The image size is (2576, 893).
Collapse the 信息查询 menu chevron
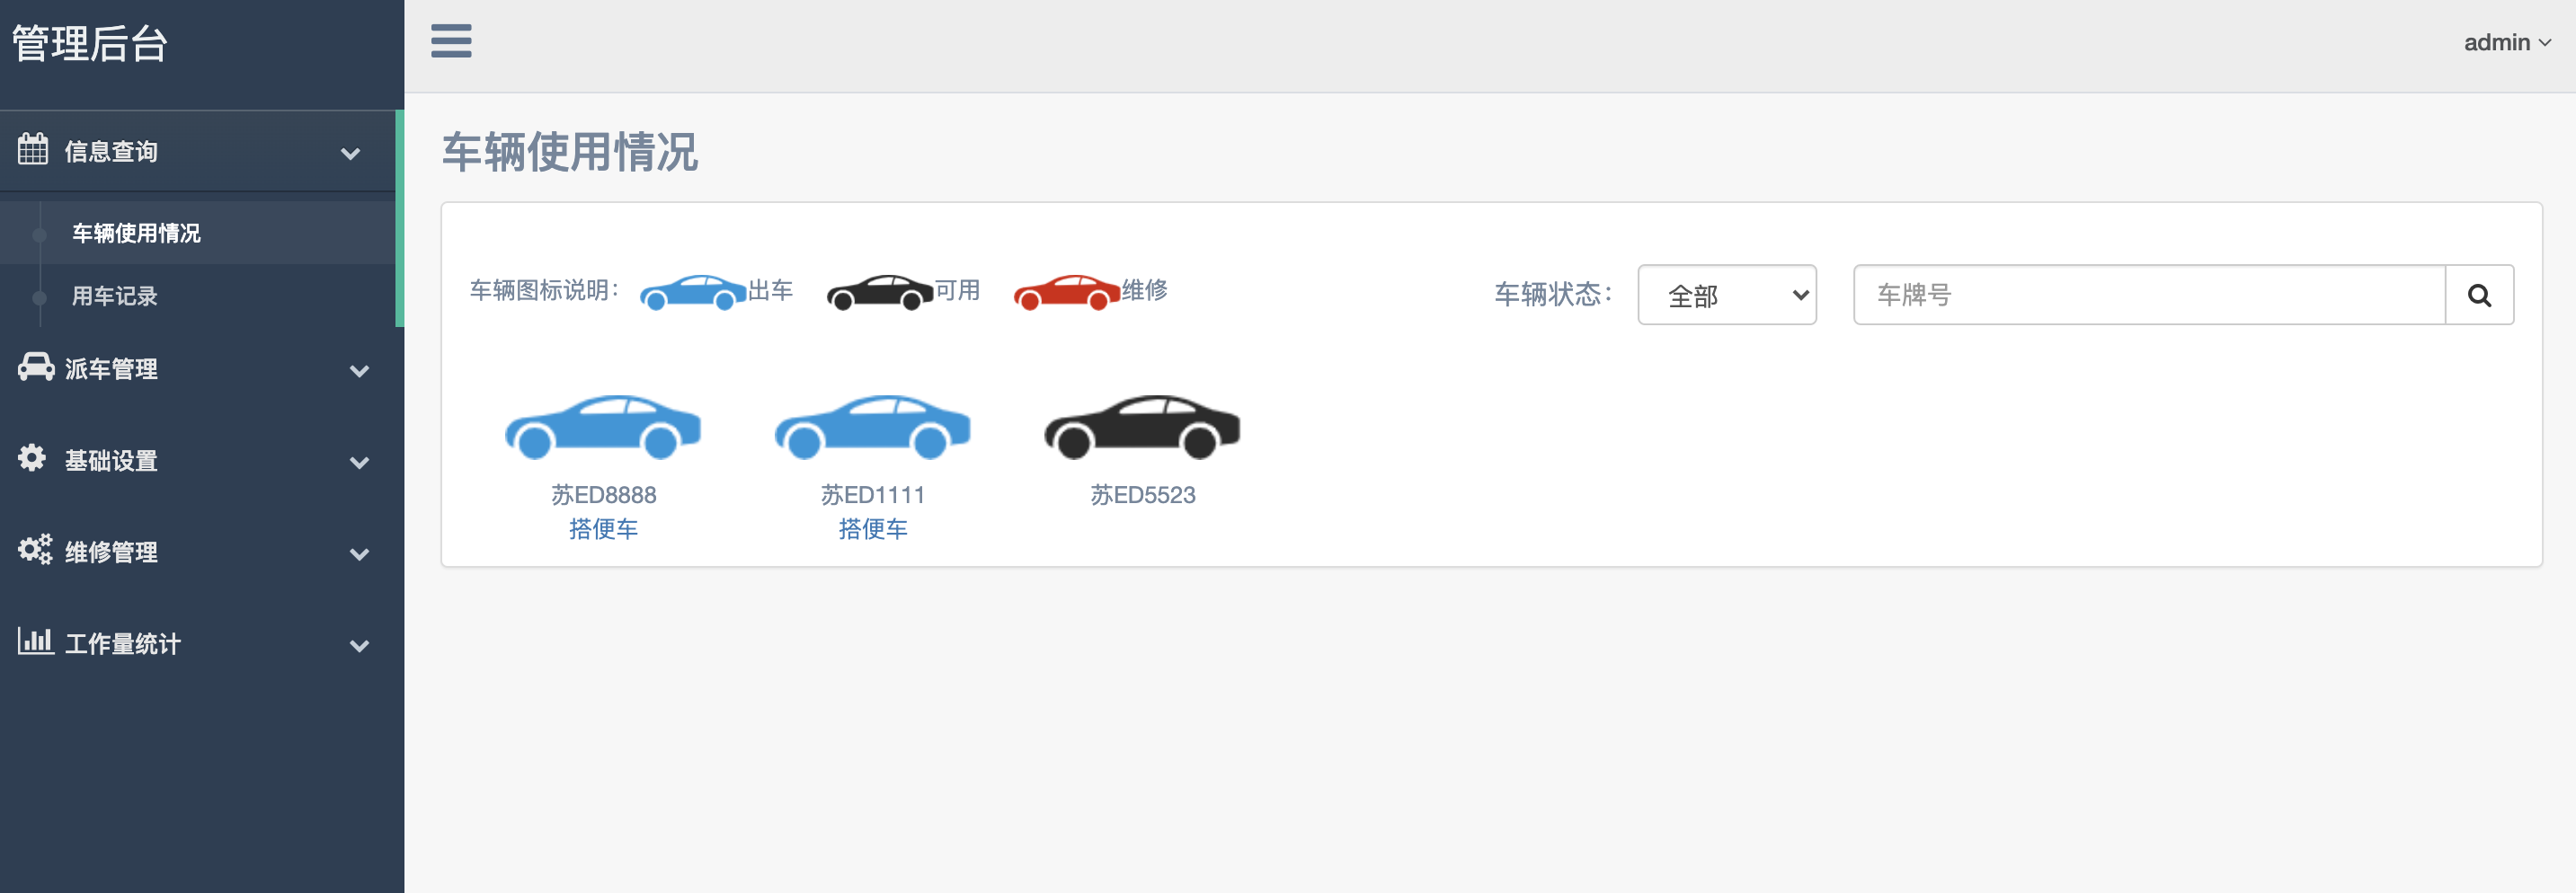(350, 153)
